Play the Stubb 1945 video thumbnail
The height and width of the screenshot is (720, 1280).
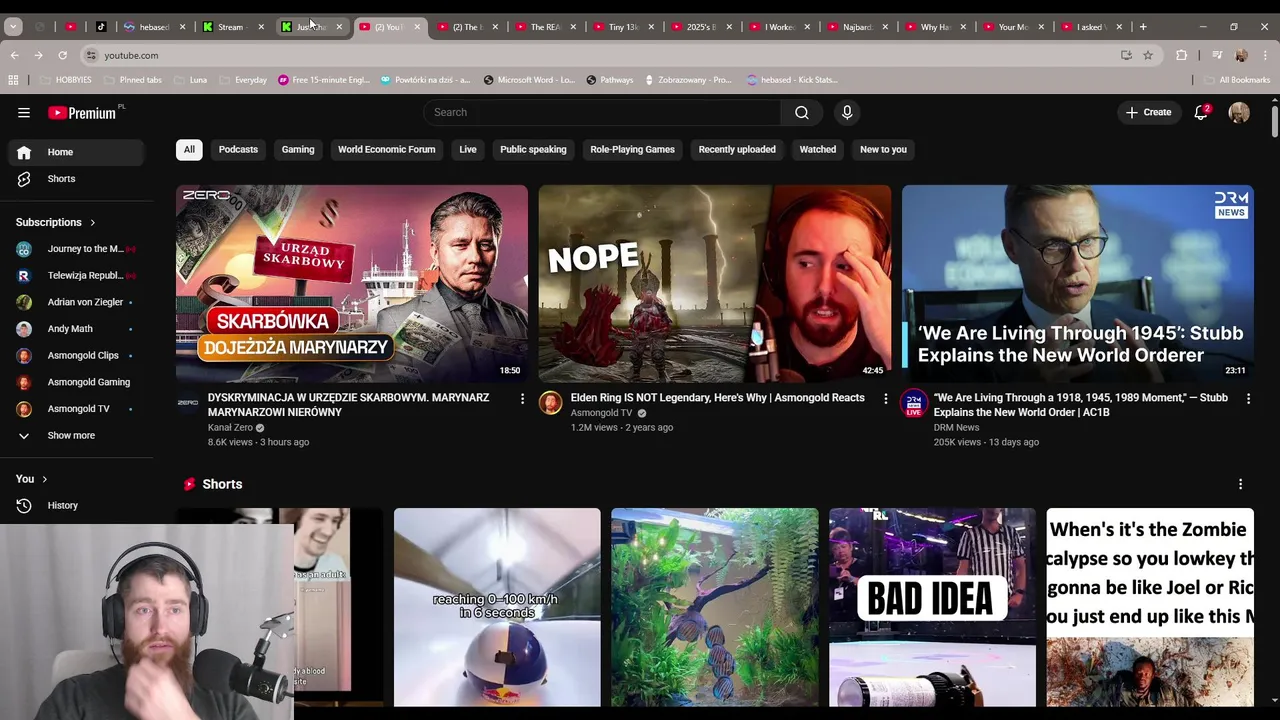(x=1078, y=284)
